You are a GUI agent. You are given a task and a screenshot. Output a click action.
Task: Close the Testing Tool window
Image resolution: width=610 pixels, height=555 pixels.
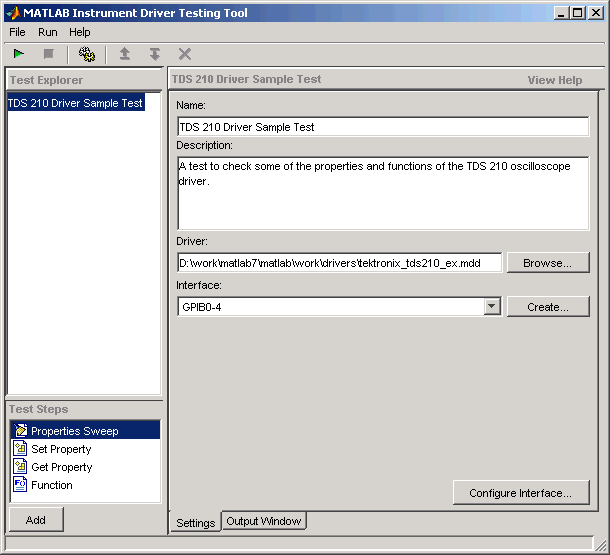pos(596,13)
